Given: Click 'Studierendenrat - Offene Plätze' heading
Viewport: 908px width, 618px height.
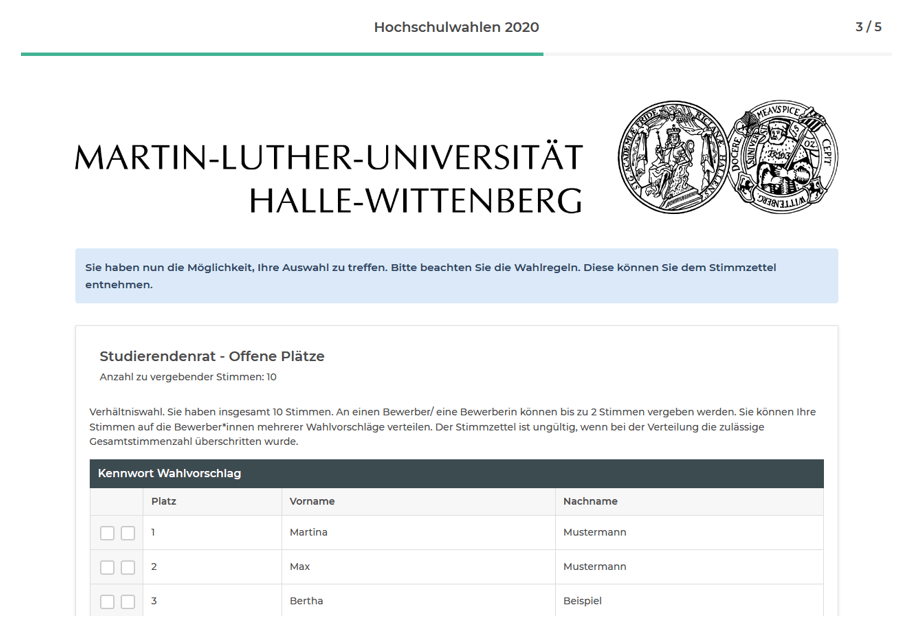Looking at the screenshot, I should coord(212,356).
